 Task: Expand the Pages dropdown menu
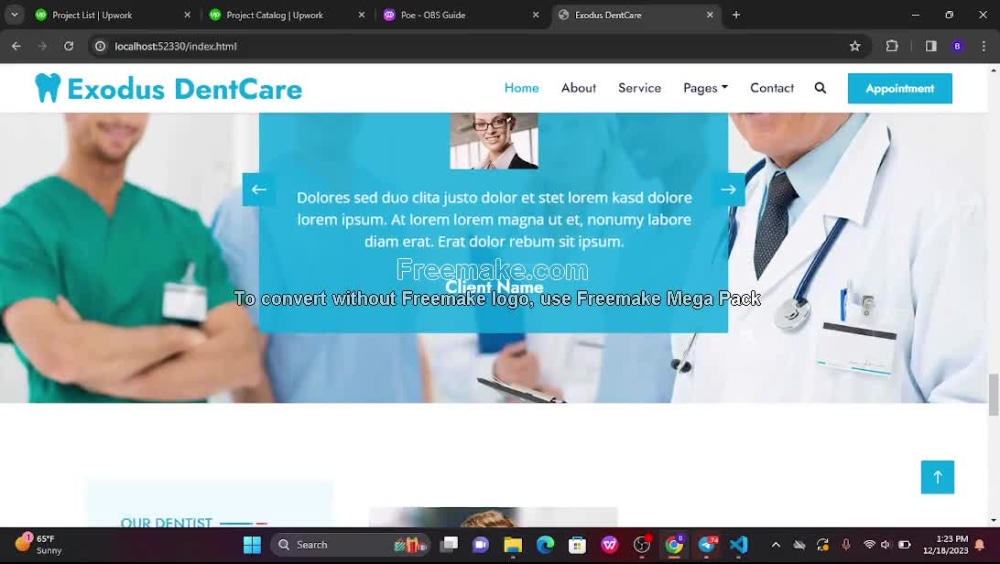coord(705,88)
